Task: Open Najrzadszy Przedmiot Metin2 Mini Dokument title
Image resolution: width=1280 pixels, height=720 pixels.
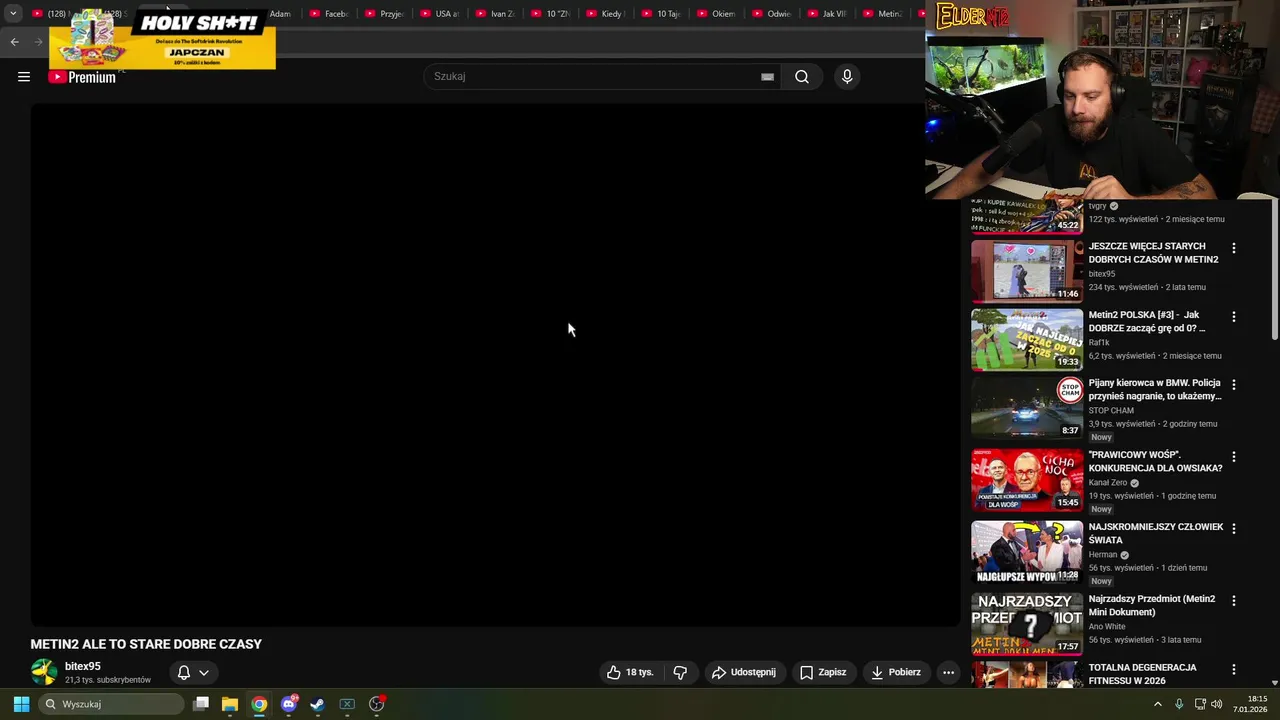Action: tap(1152, 605)
